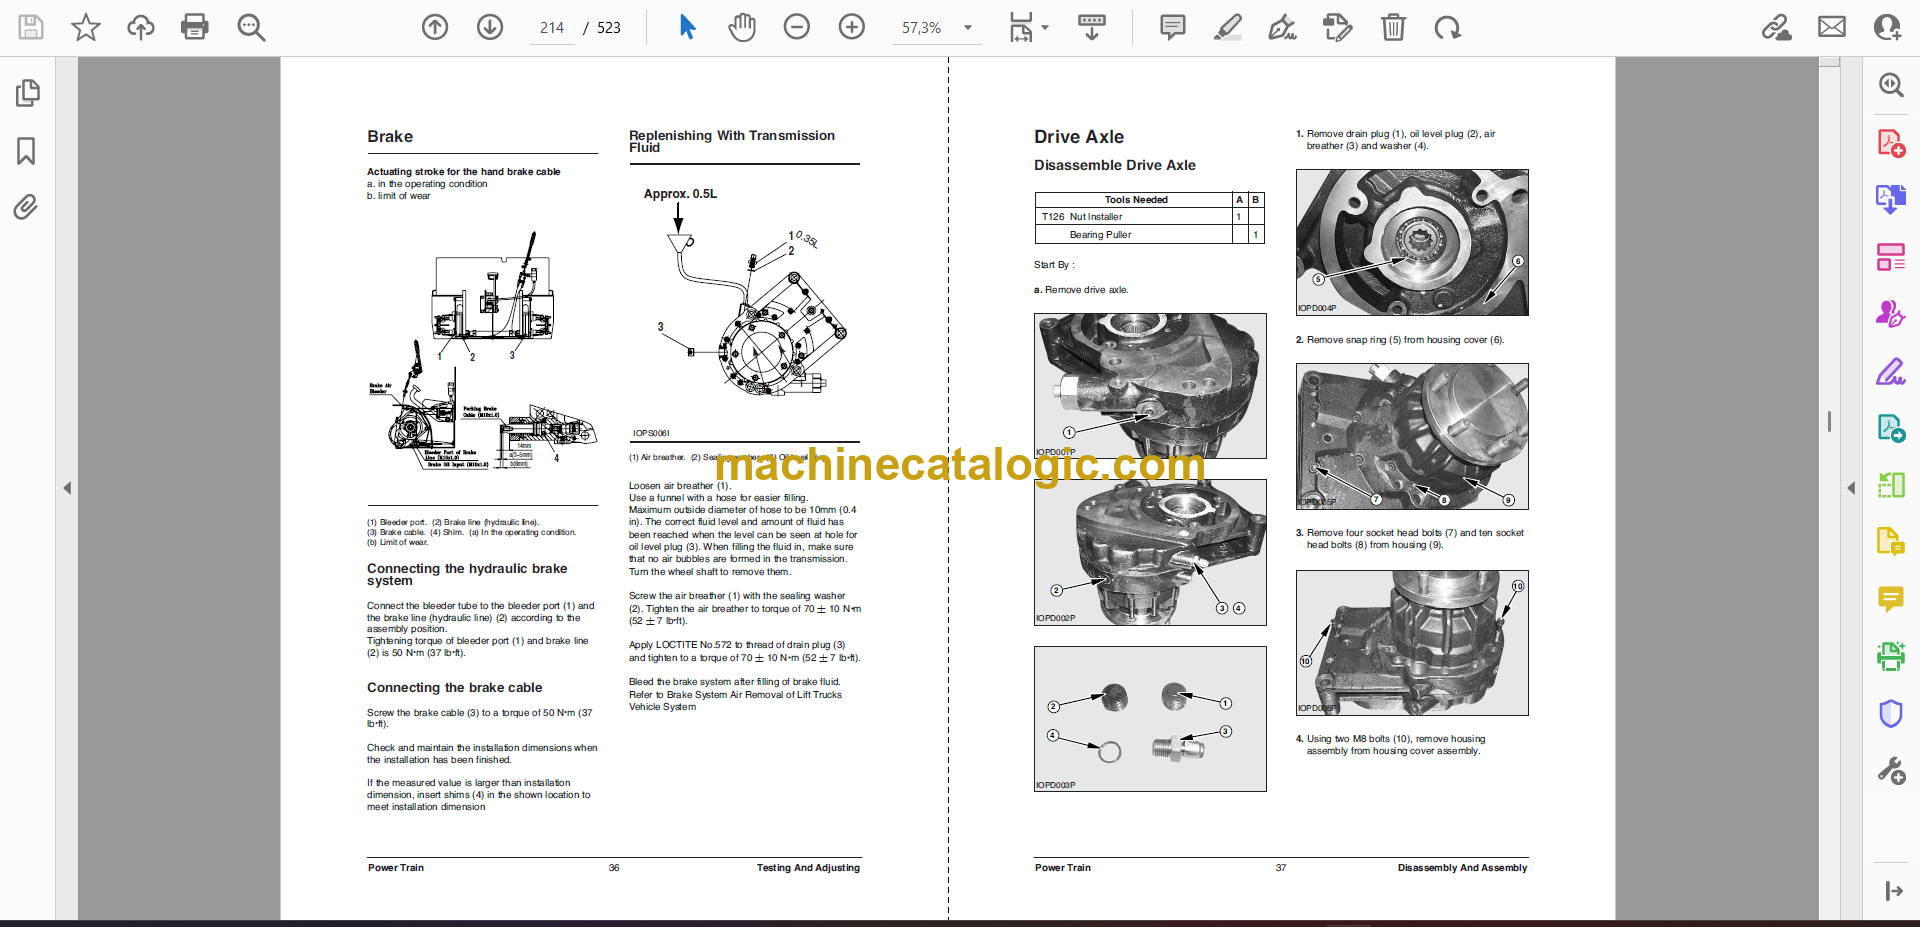Image resolution: width=1920 pixels, height=927 pixels.
Task: Click the Approx. 0.5L label
Action: pos(680,194)
